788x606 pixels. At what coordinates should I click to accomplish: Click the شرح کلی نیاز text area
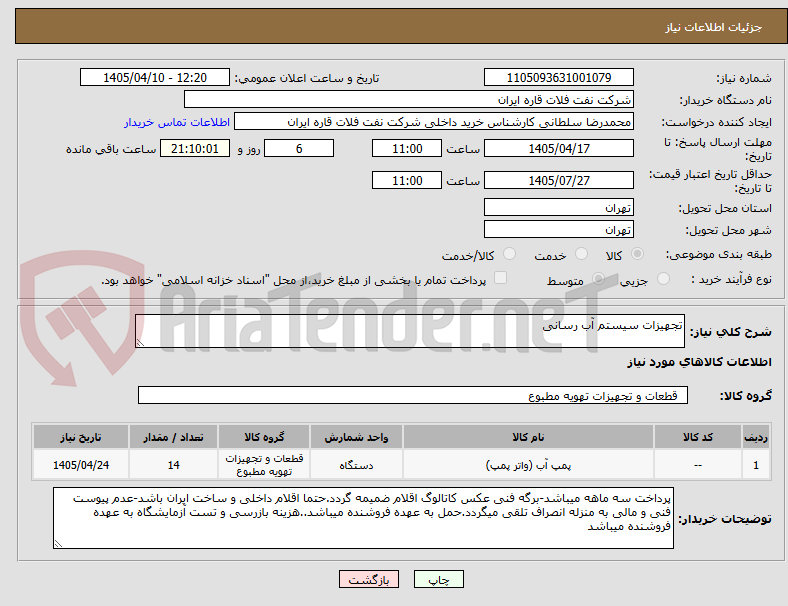(x=410, y=331)
